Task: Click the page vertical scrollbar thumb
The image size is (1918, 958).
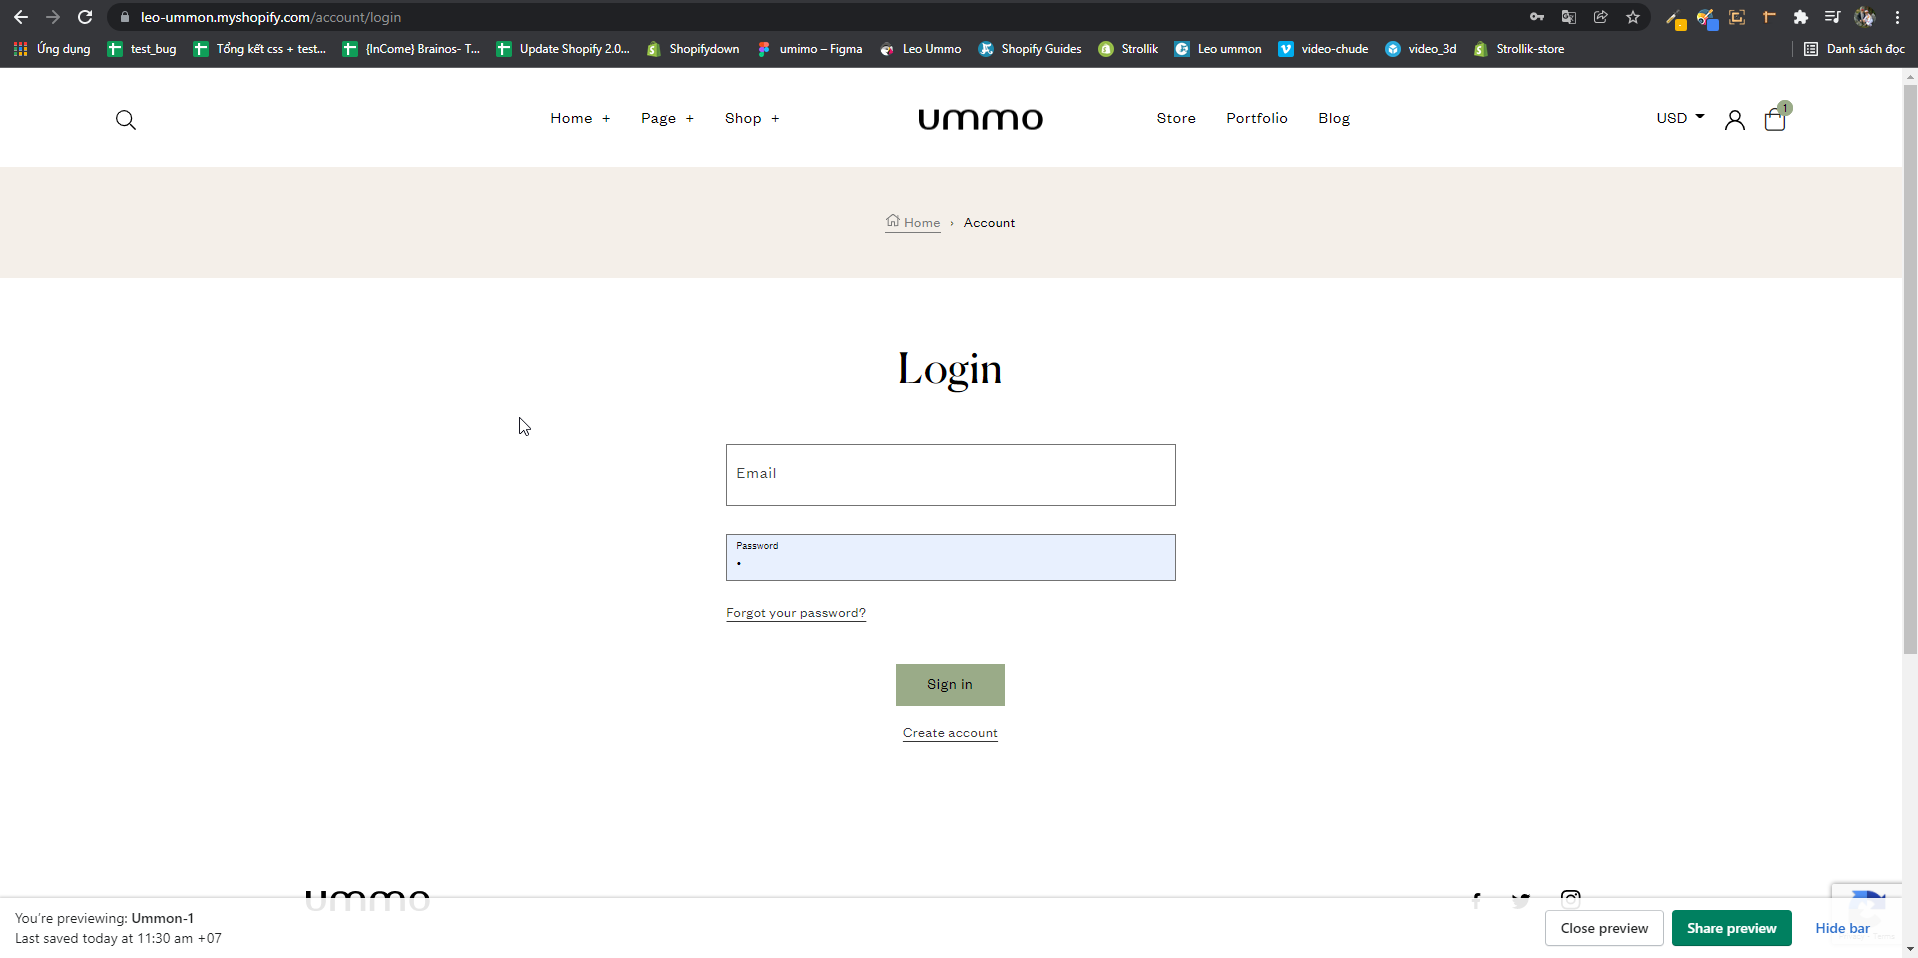Action: coord(1910,368)
